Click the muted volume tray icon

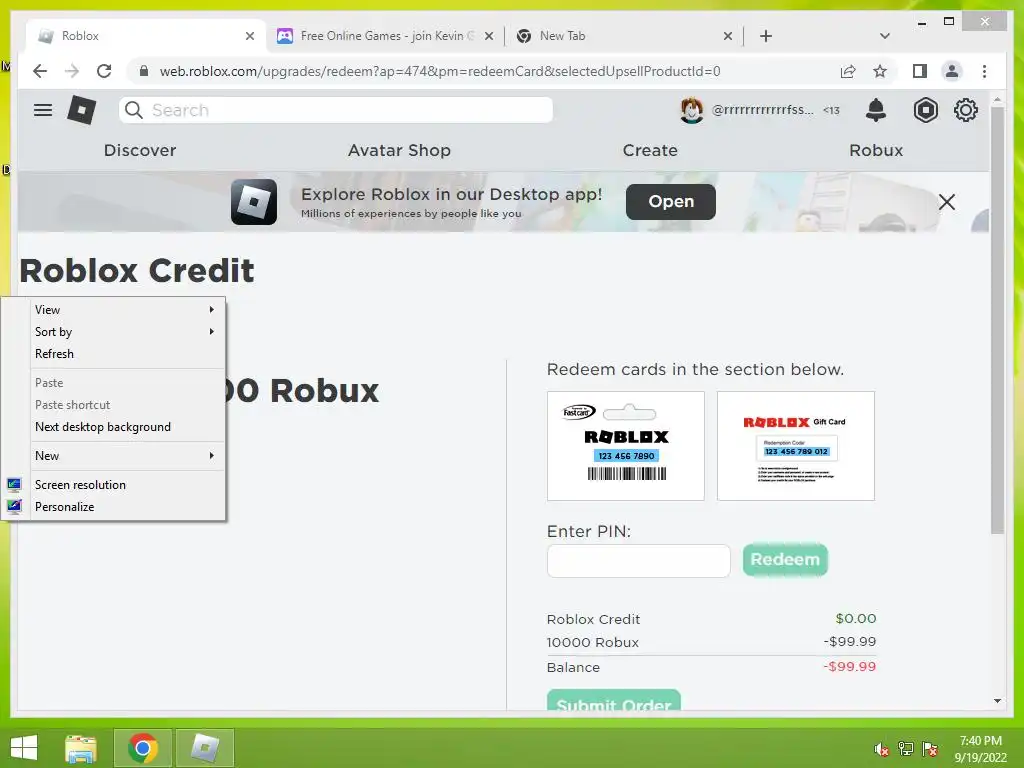(881, 749)
